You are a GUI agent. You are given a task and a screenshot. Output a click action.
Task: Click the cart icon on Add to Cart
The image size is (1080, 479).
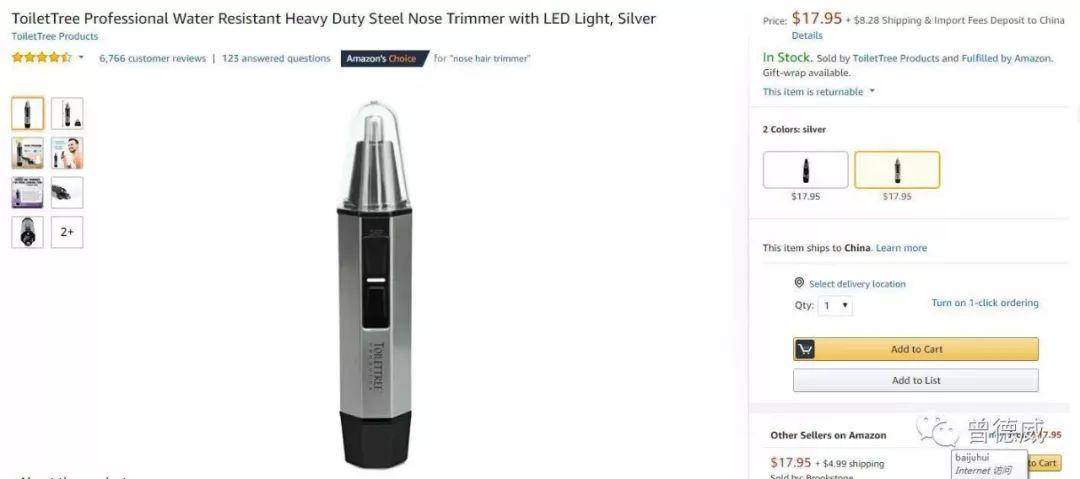(x=804, y=349)
